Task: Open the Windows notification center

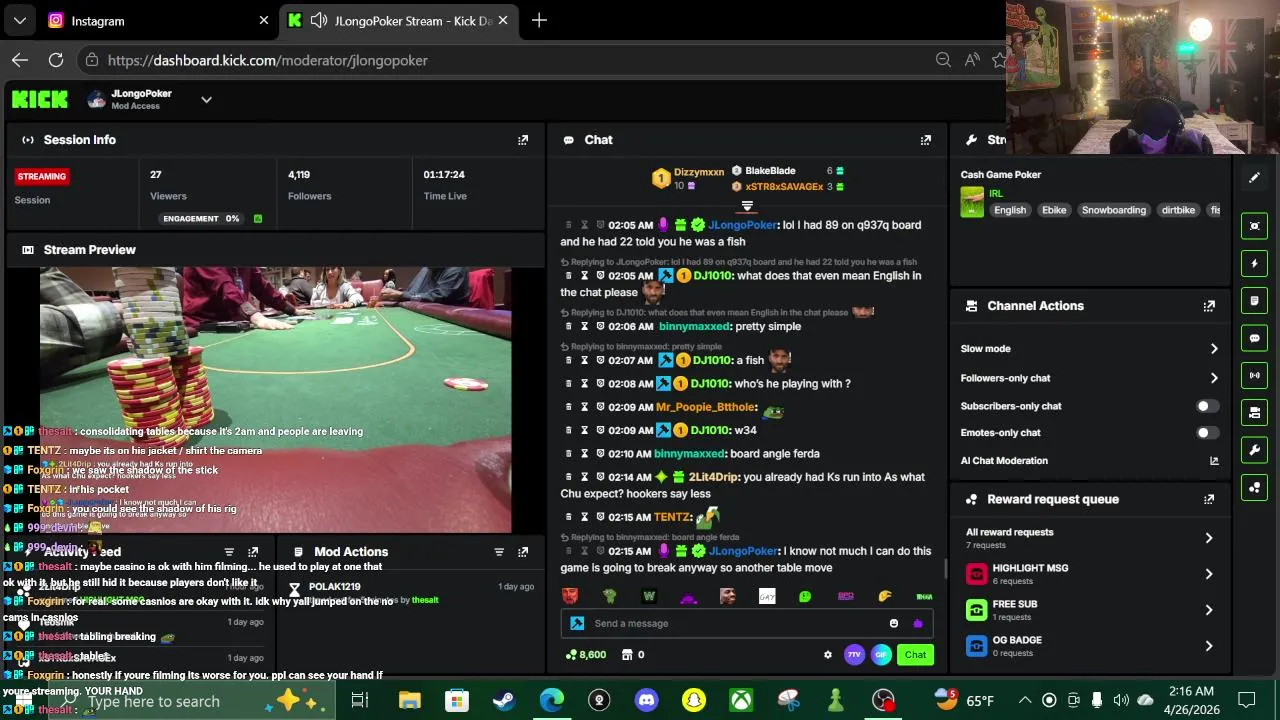Action: coord(1246,700)
